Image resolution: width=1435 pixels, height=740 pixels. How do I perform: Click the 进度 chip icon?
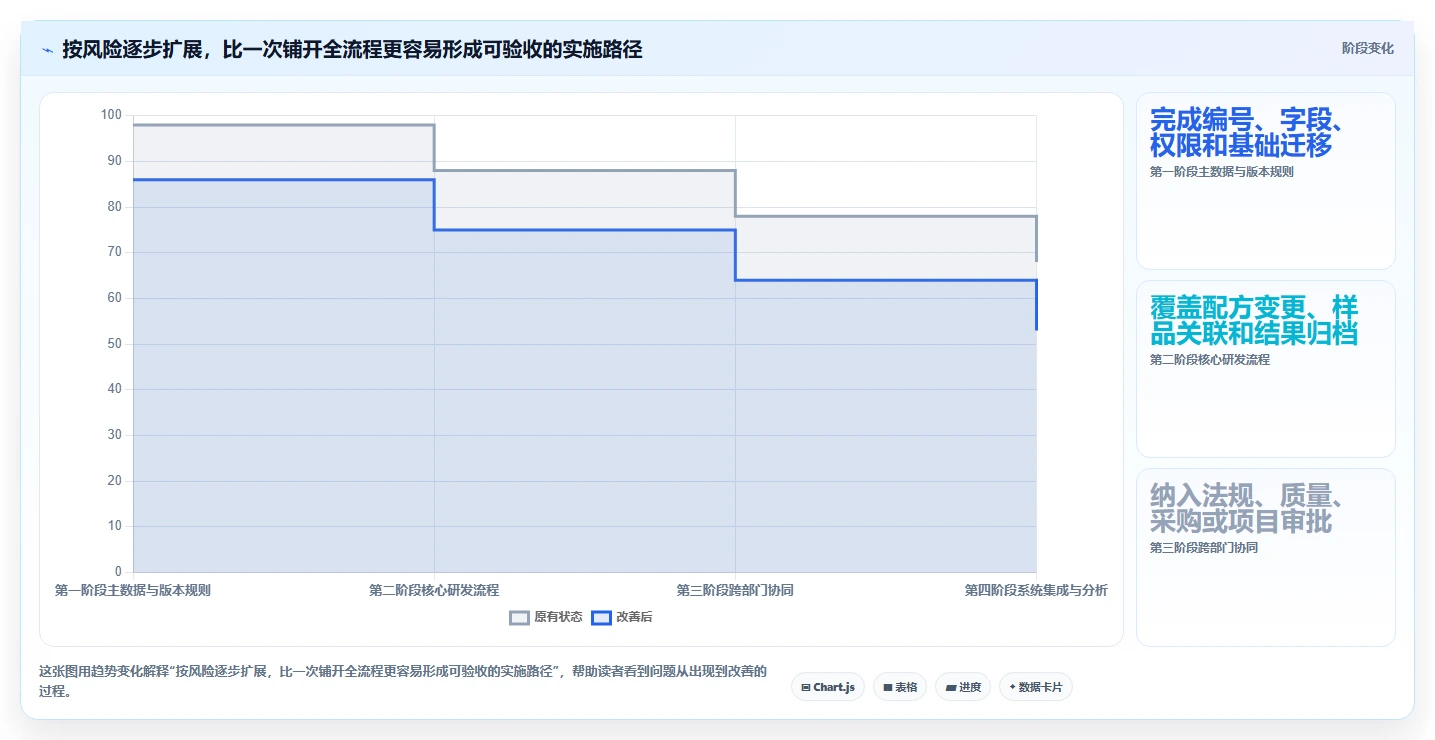point(950,688)
